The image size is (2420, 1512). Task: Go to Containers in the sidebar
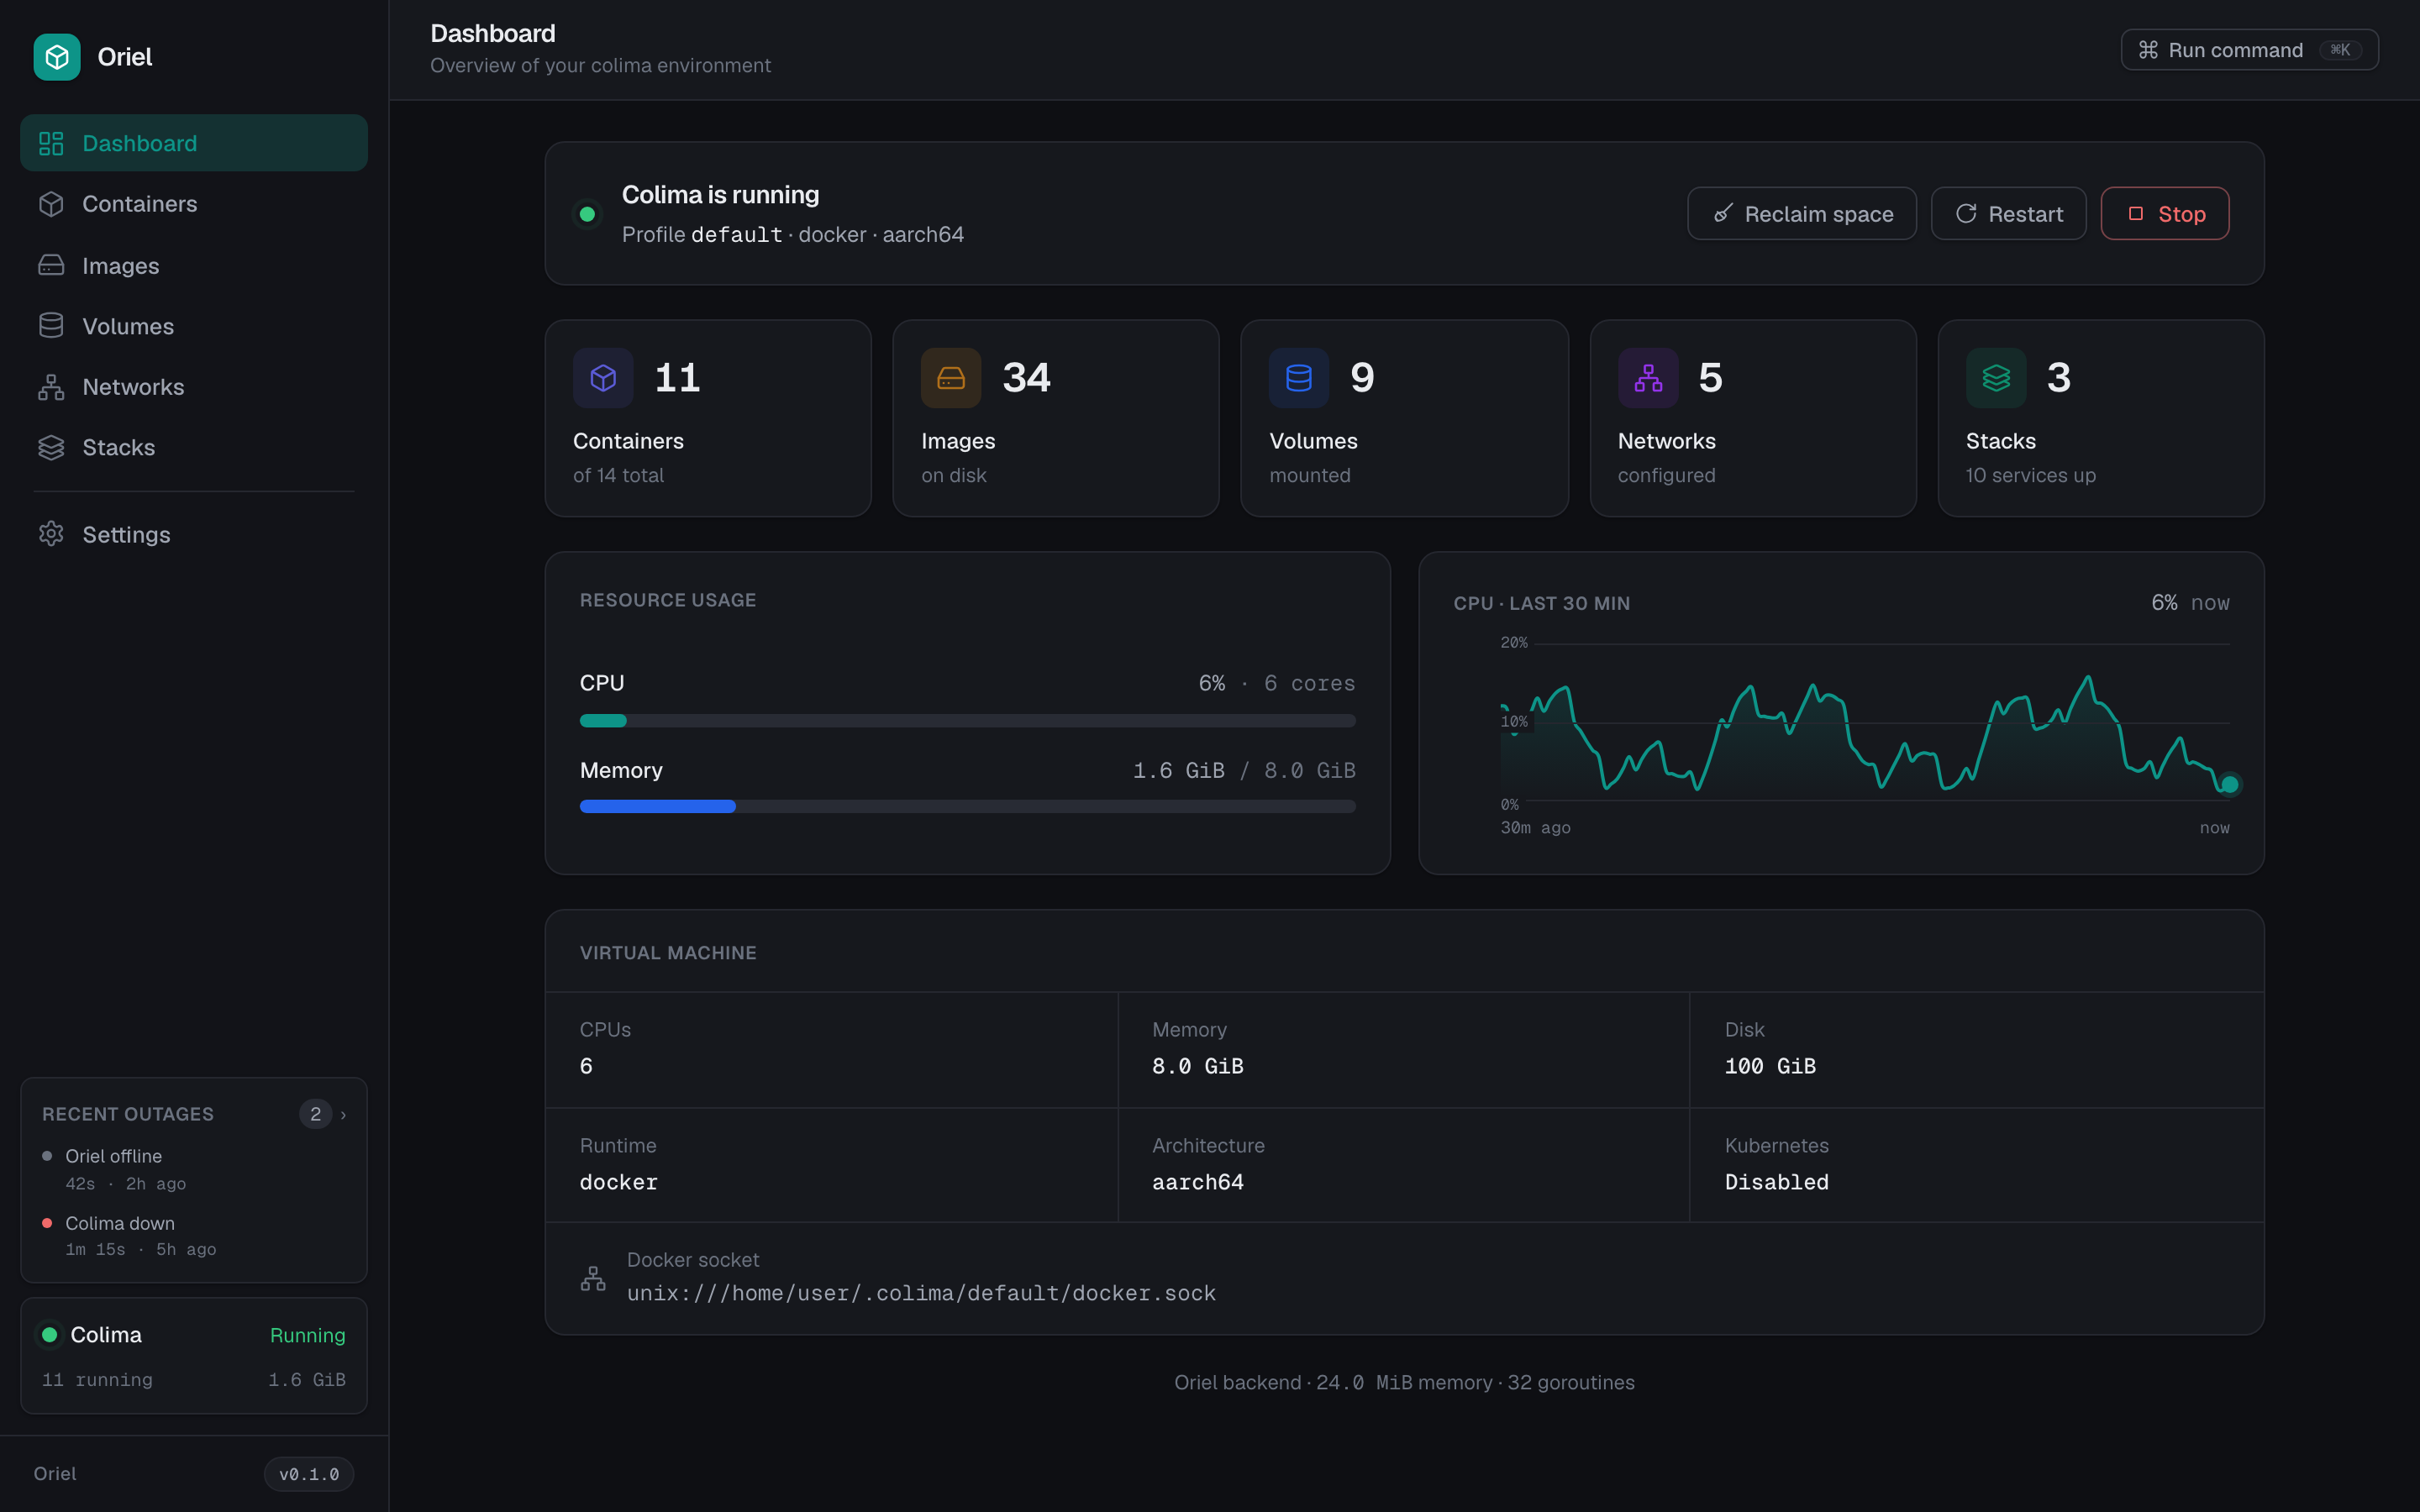pos(194,204)
